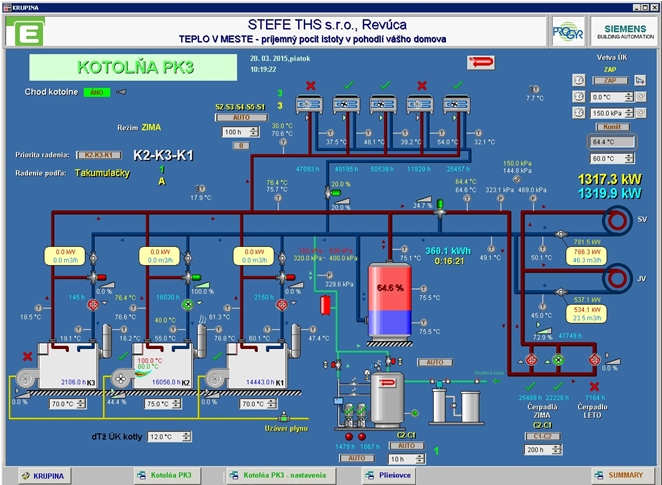Toggle the Konšt mode button
Screen dimensions: 662x485
613,127
